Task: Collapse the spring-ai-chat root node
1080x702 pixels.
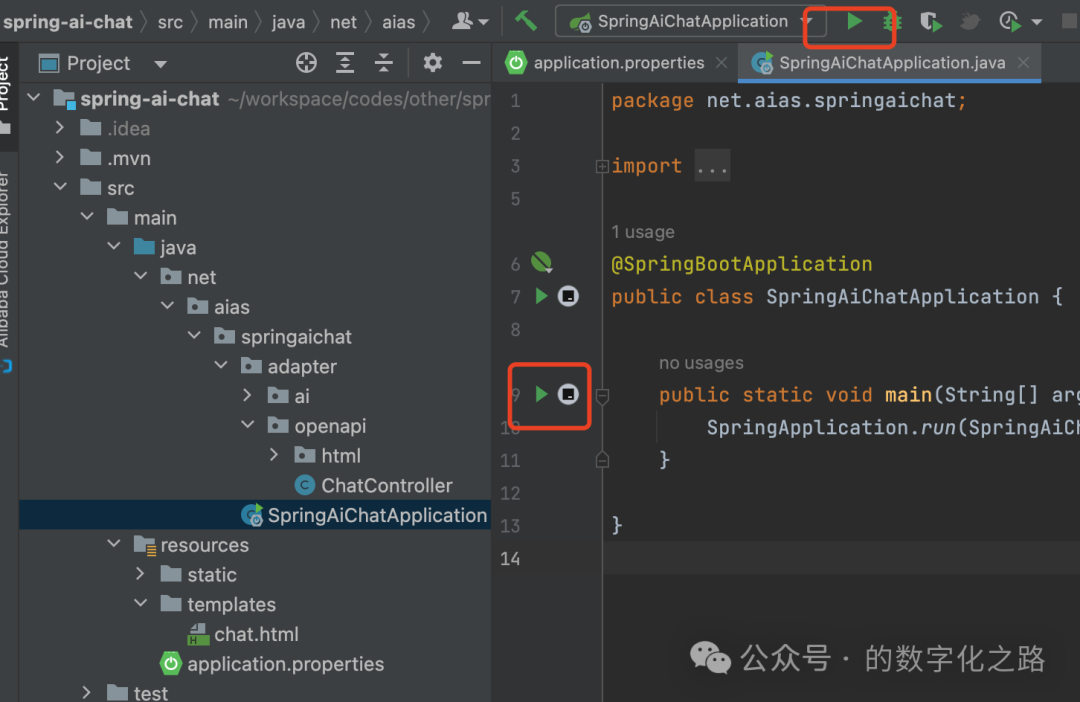Action: pos(34,98)
